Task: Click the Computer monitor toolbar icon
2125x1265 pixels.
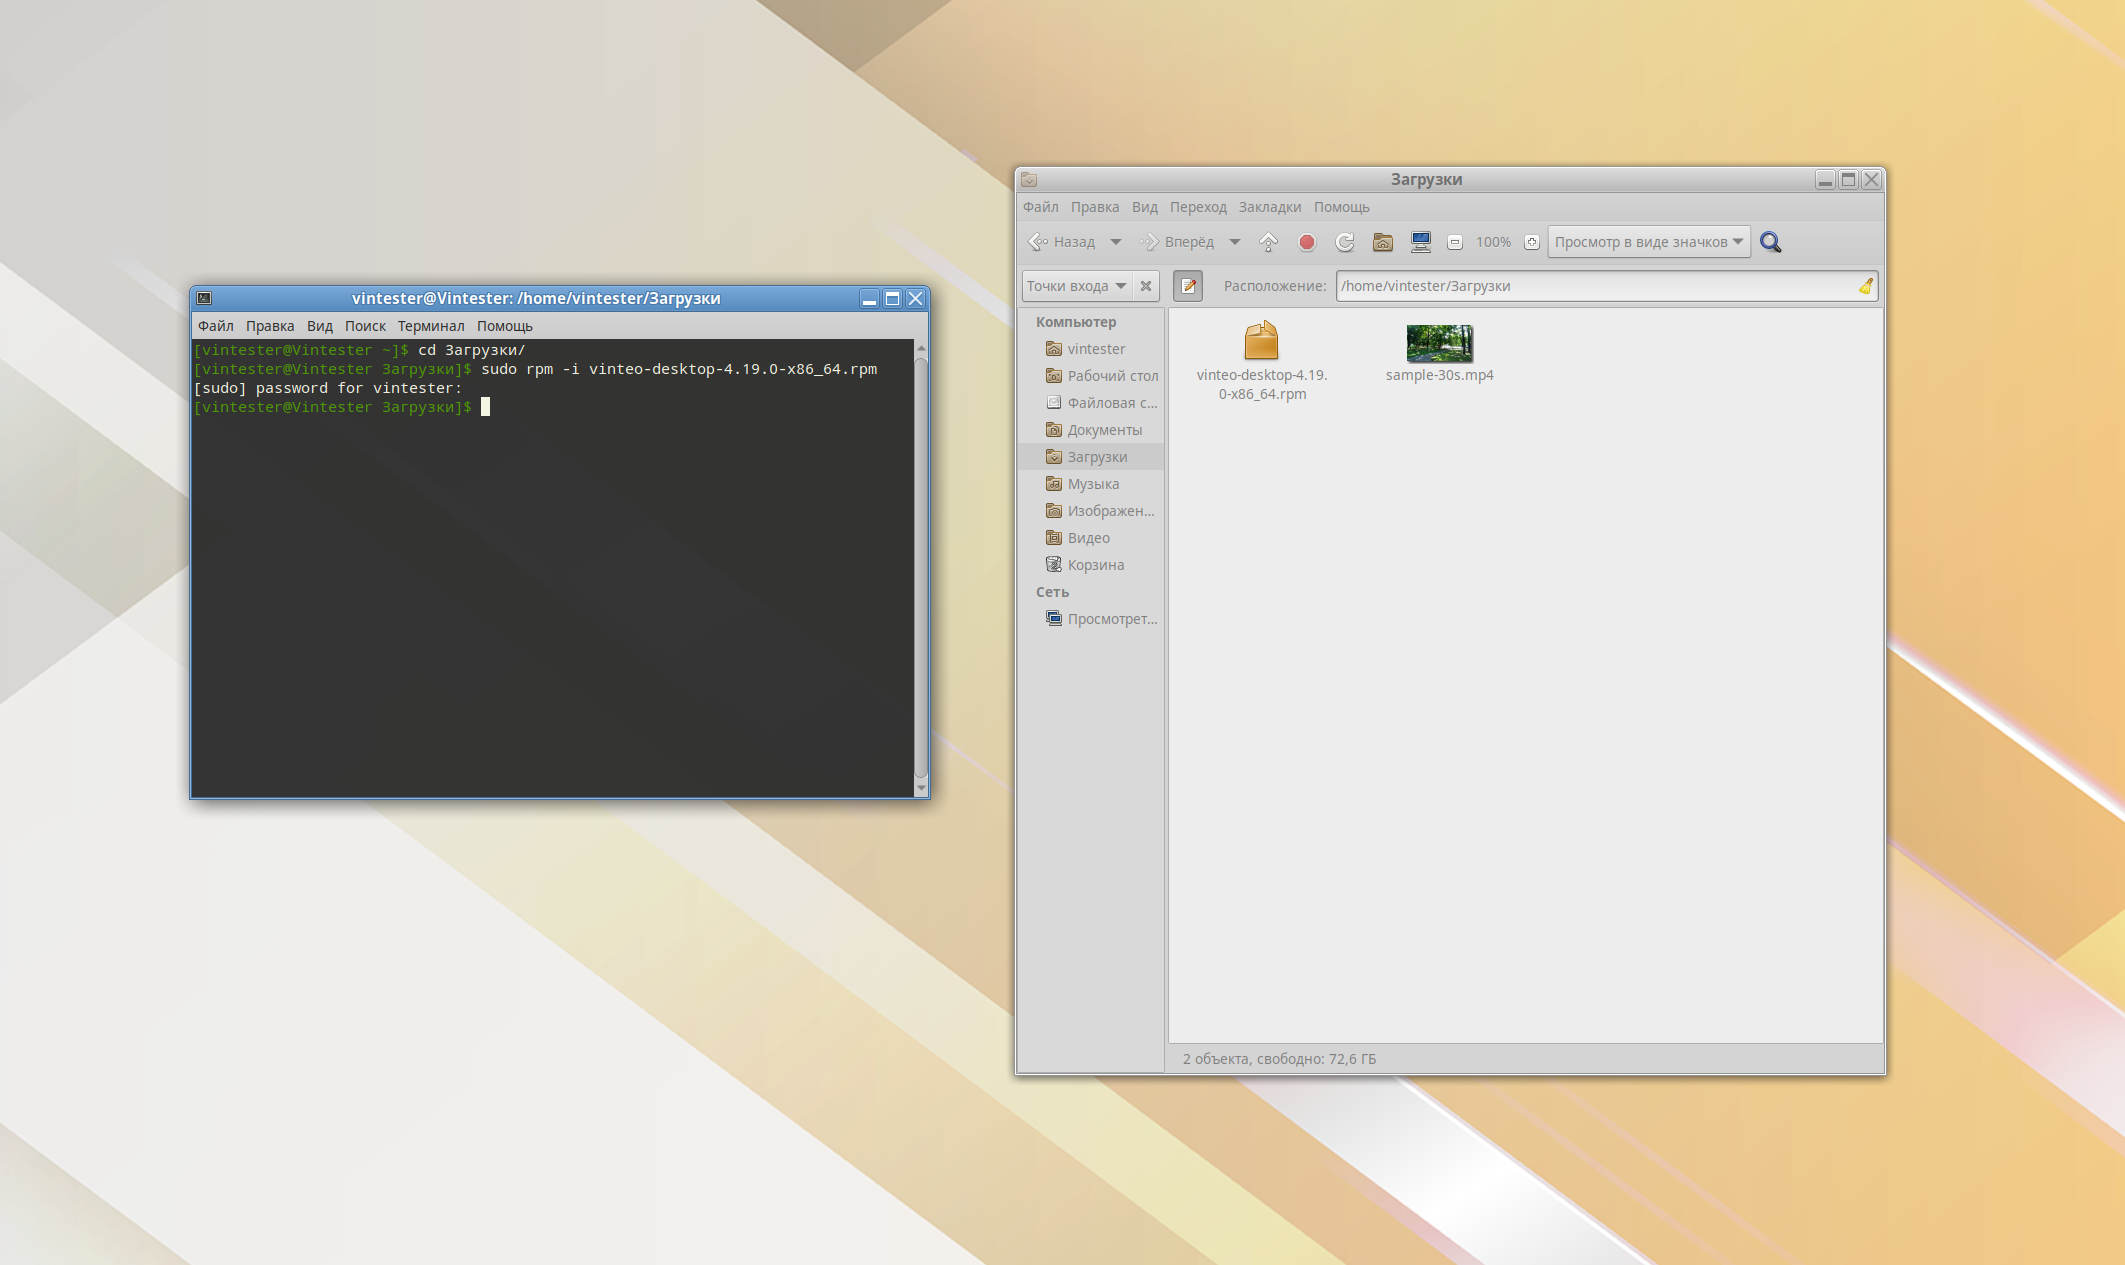Action: (x=1420, y=242)
